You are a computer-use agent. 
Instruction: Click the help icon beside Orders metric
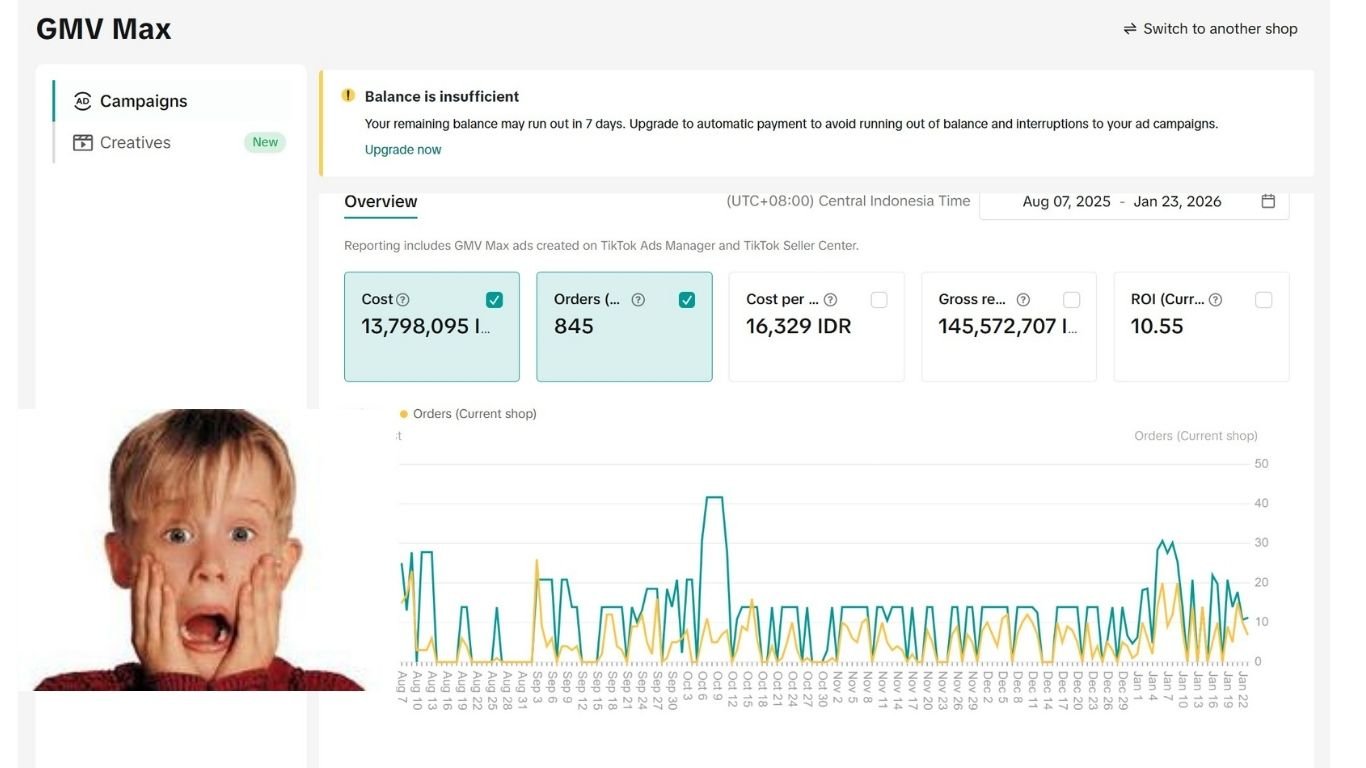point(638,300)
